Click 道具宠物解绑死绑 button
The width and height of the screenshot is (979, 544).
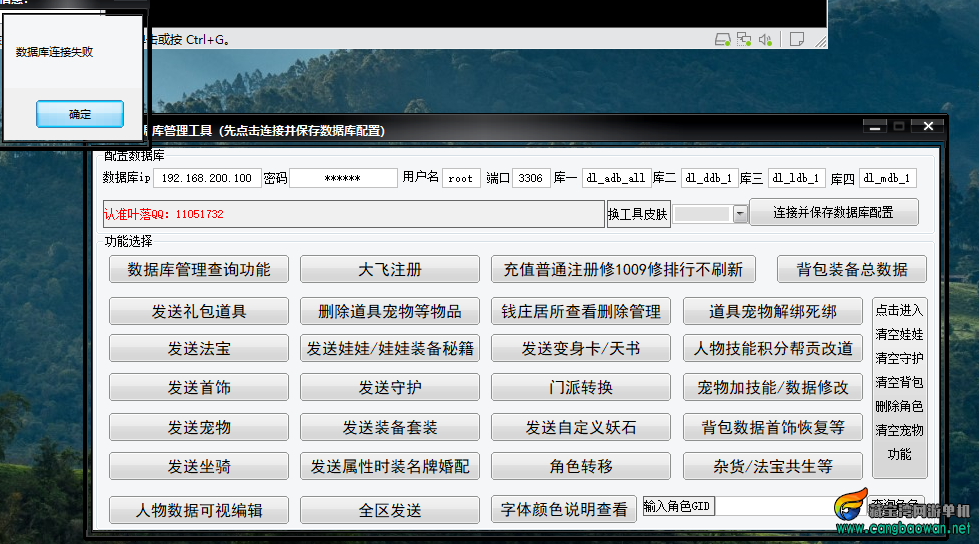773,311
